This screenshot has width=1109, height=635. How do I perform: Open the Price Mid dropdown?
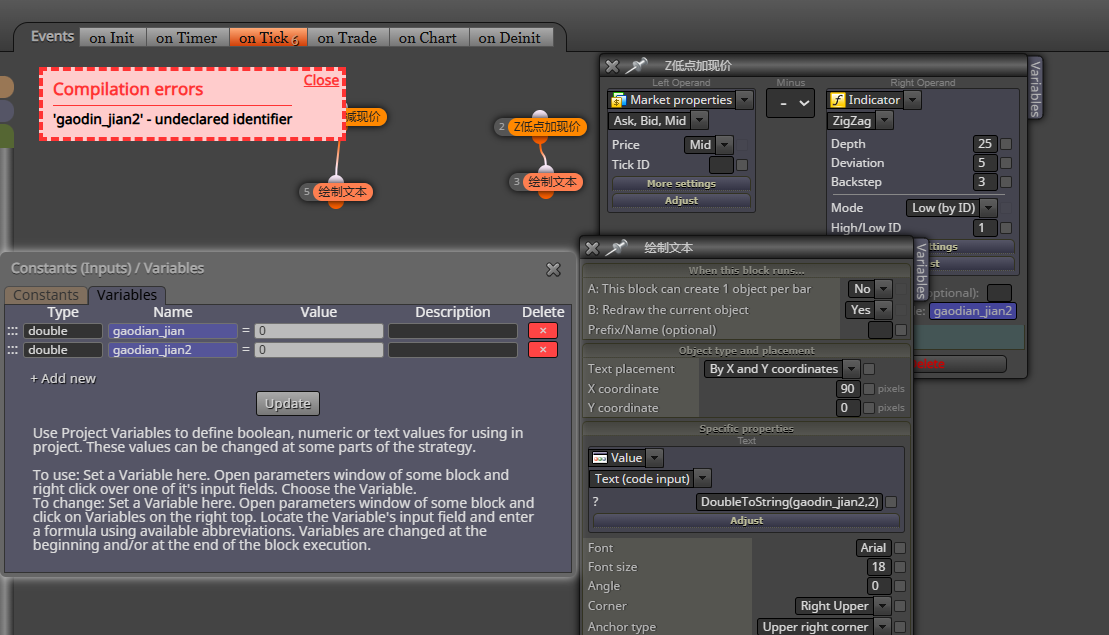pos(725,144)
